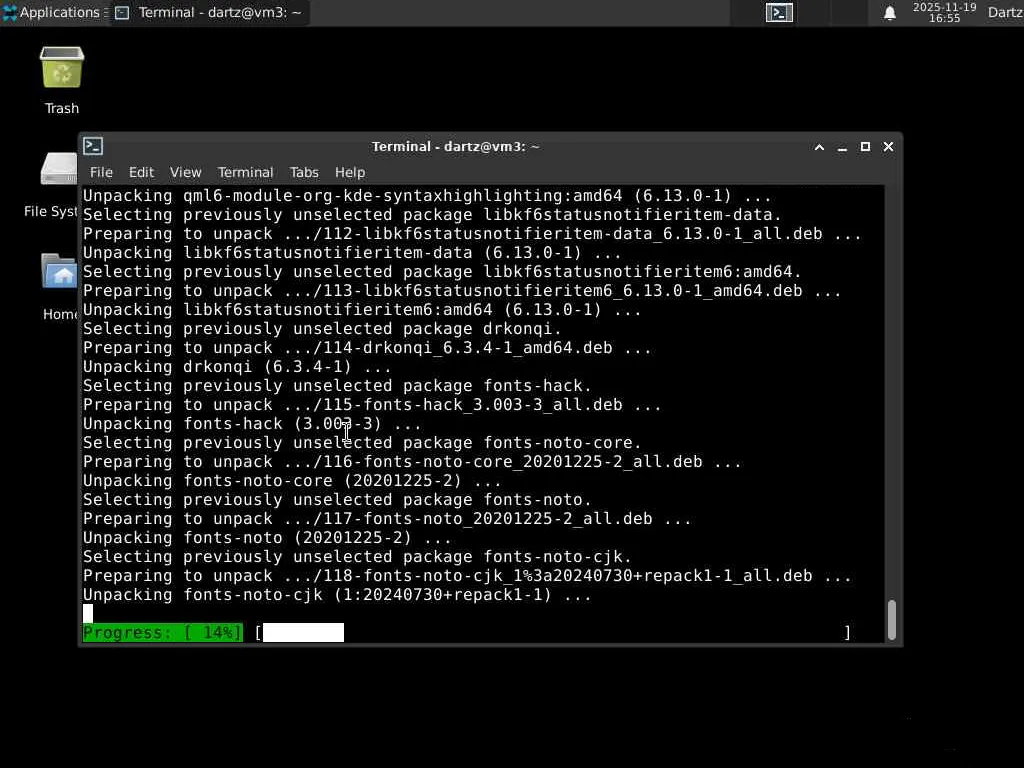
Task: Open the Dartz user menu
Action: (1005, 12)
